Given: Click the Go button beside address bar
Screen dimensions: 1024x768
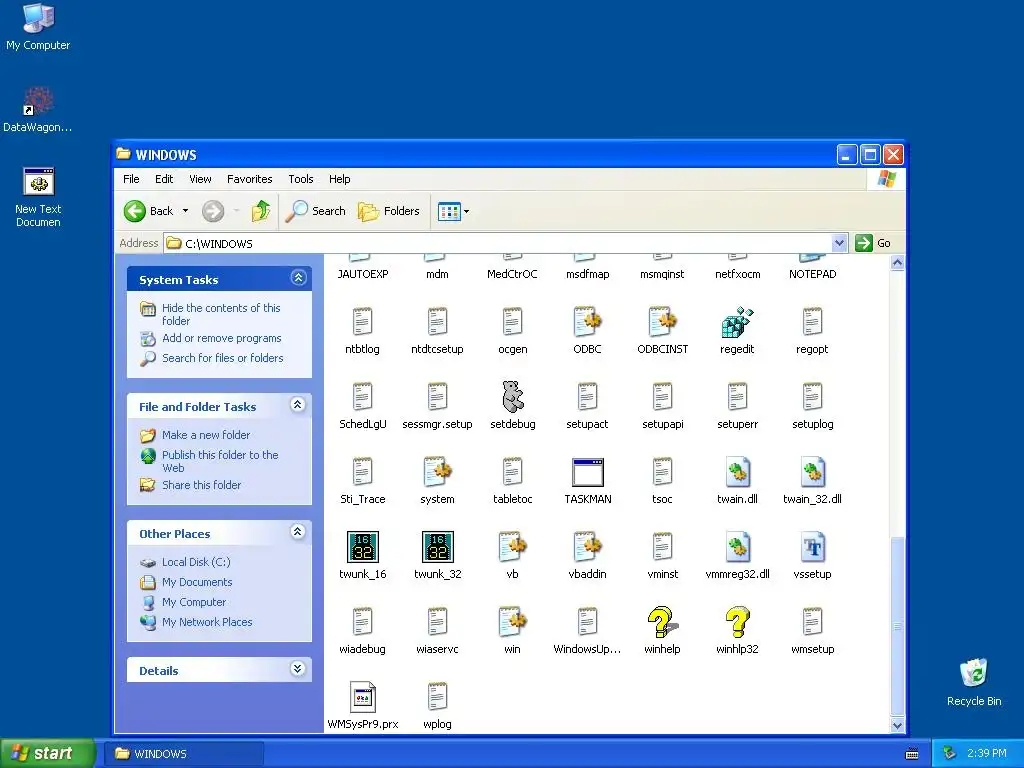Looking at the screenshot, I should tap(873, 243).
